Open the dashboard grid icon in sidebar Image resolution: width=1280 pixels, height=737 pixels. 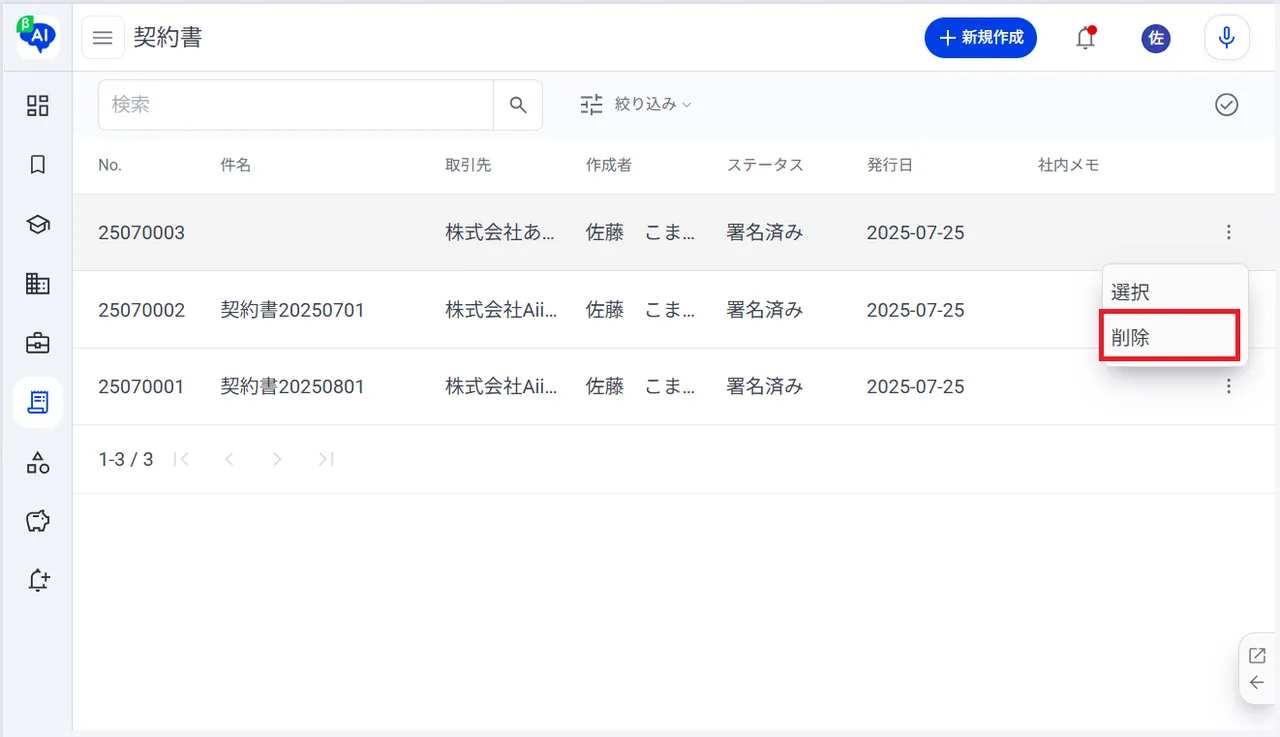[38, 105]
